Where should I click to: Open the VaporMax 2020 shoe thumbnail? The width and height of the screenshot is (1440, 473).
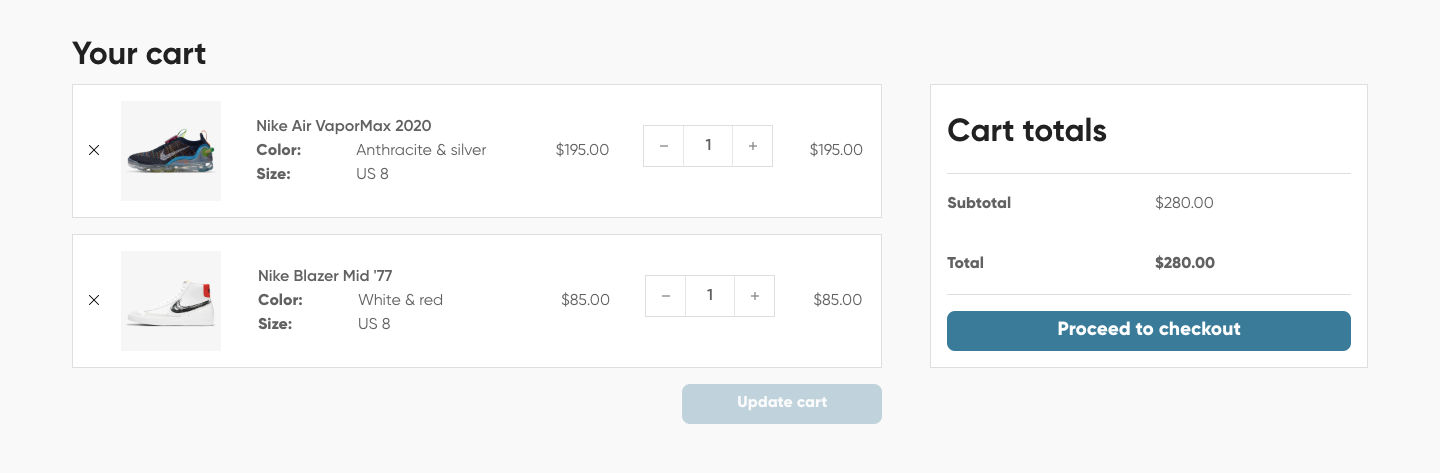pos(171,151)
